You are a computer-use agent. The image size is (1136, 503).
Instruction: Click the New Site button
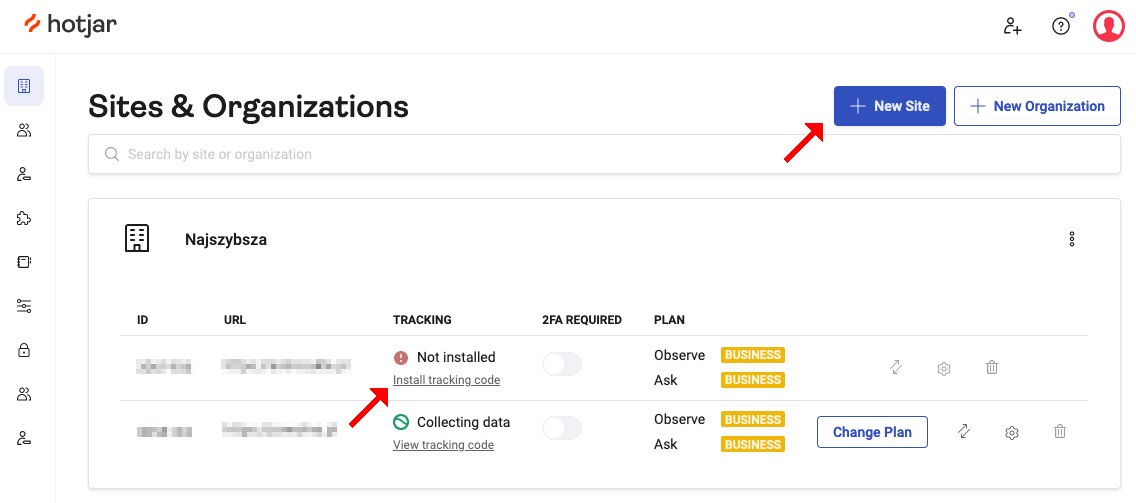(889, 106)
